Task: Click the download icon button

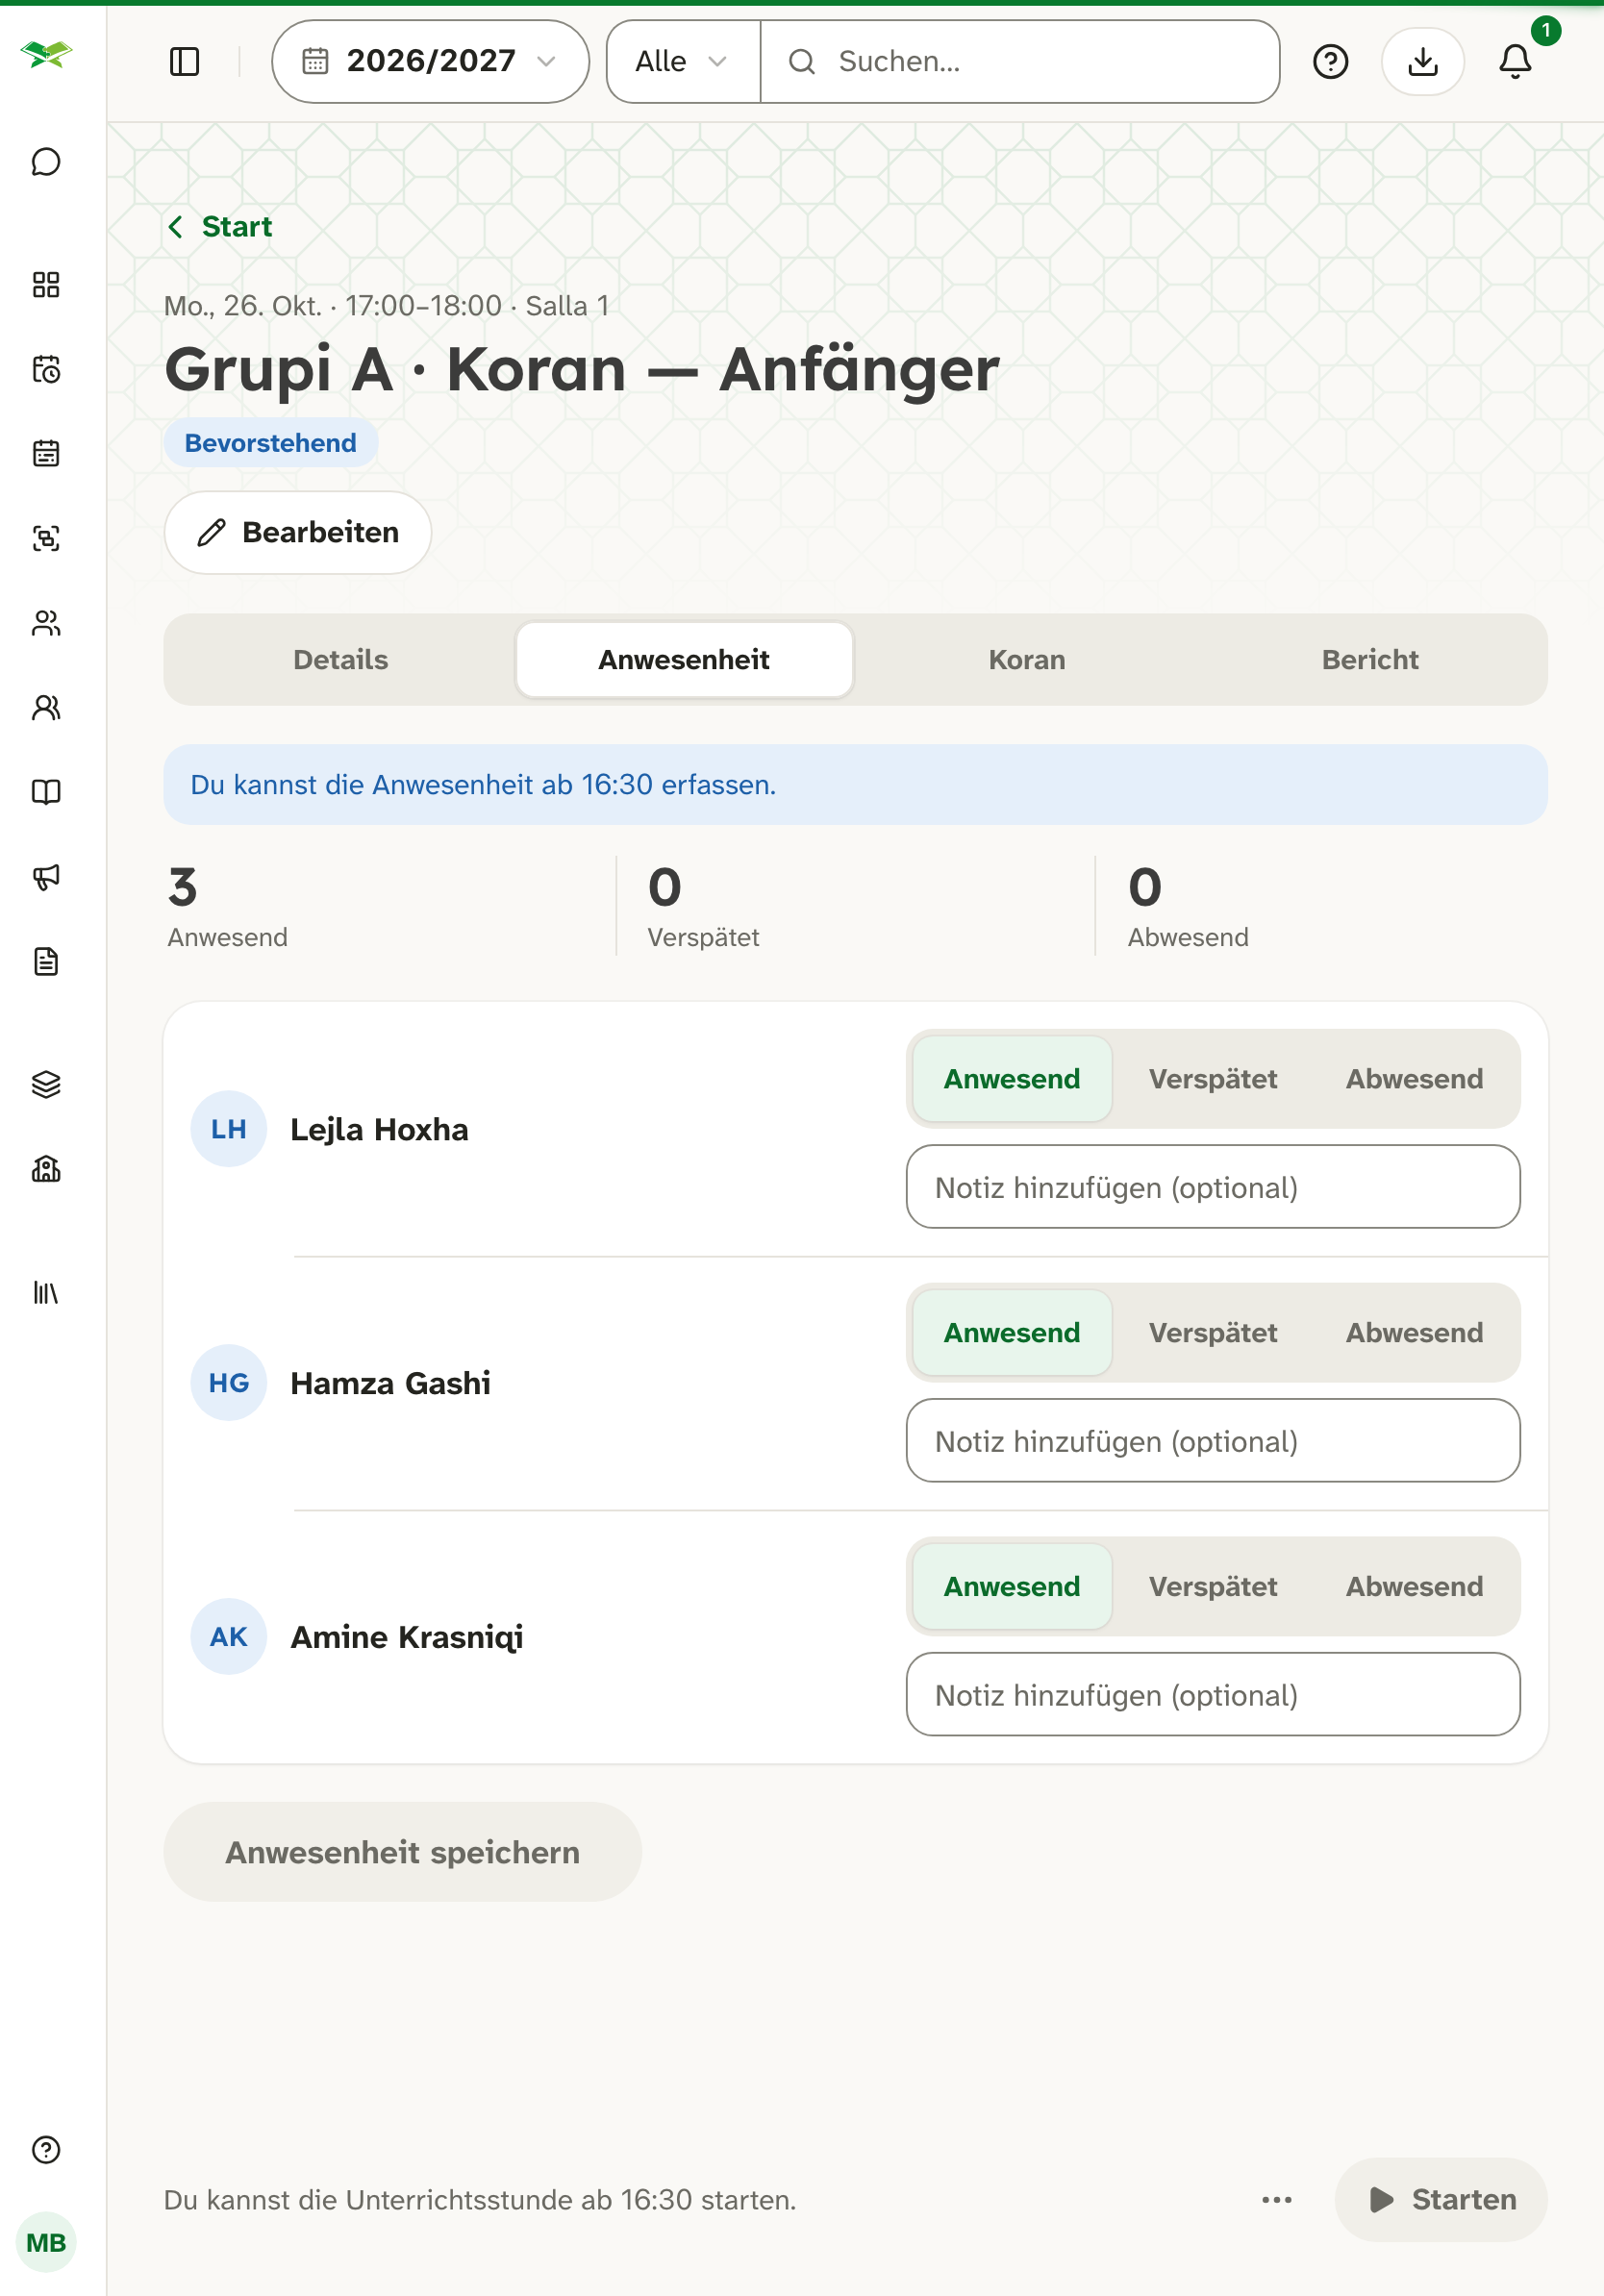Action: point(1422,62)
